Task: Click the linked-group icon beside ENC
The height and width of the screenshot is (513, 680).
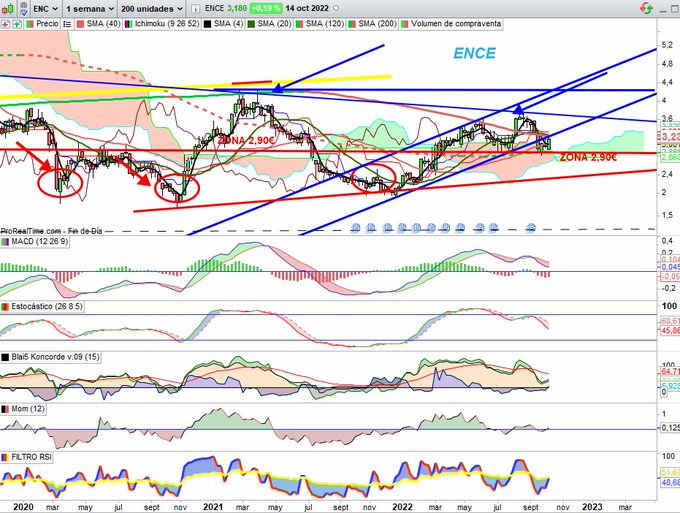Action: click(24, 8)
